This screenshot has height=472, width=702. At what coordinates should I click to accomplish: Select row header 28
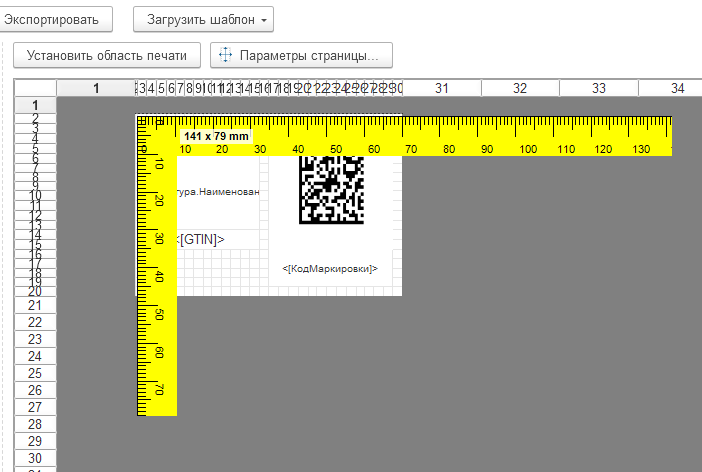tap(35, 425)
